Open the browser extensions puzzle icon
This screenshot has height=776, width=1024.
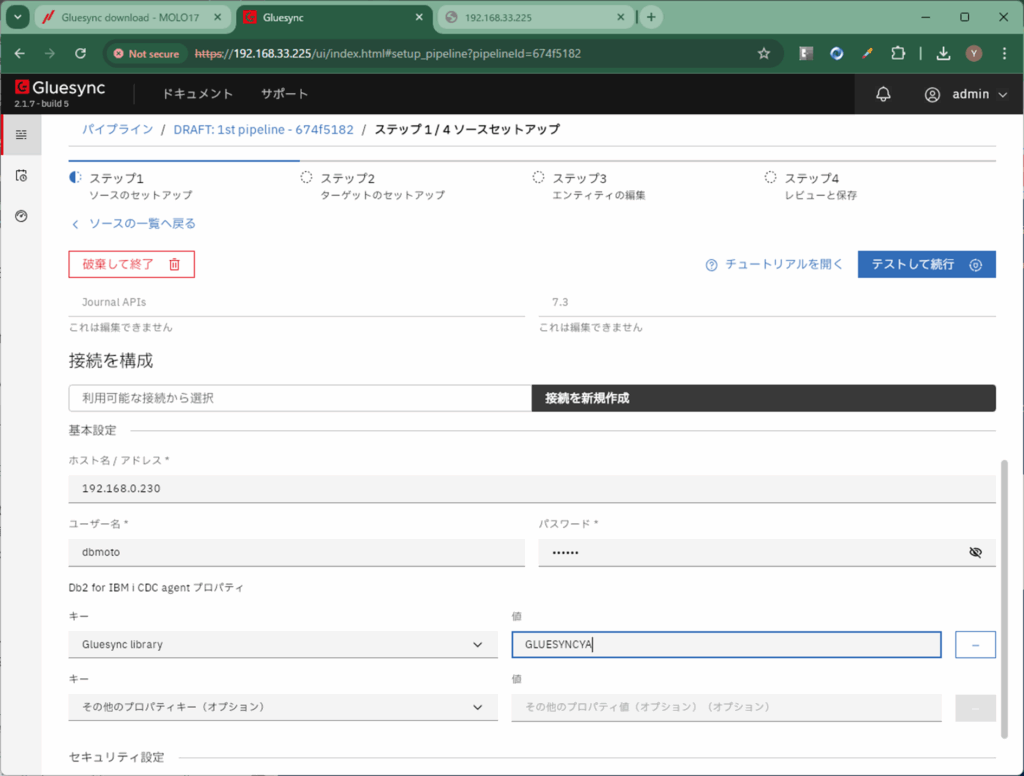[898, 54]
